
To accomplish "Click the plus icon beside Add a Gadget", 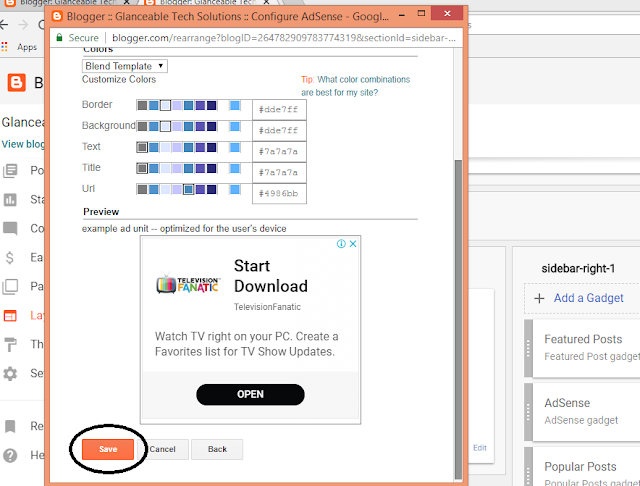I will 539,298.
